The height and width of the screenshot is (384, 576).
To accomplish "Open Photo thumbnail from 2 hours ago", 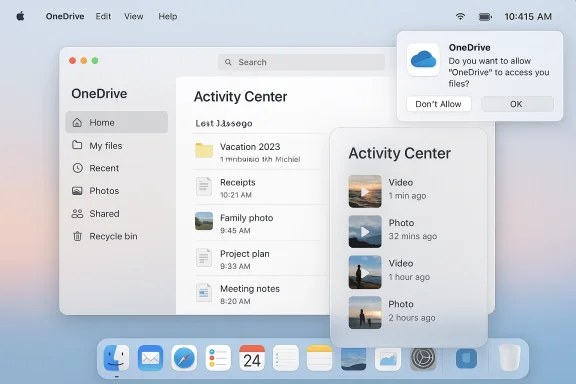I will point(365,312).
